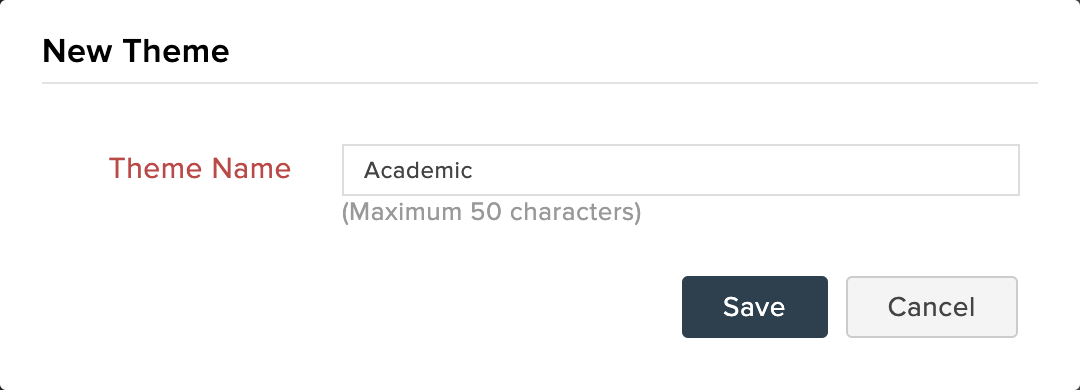Dismiss the dialog with the Cancel button
Screen dimensions: 1080x390
point(931,307)
